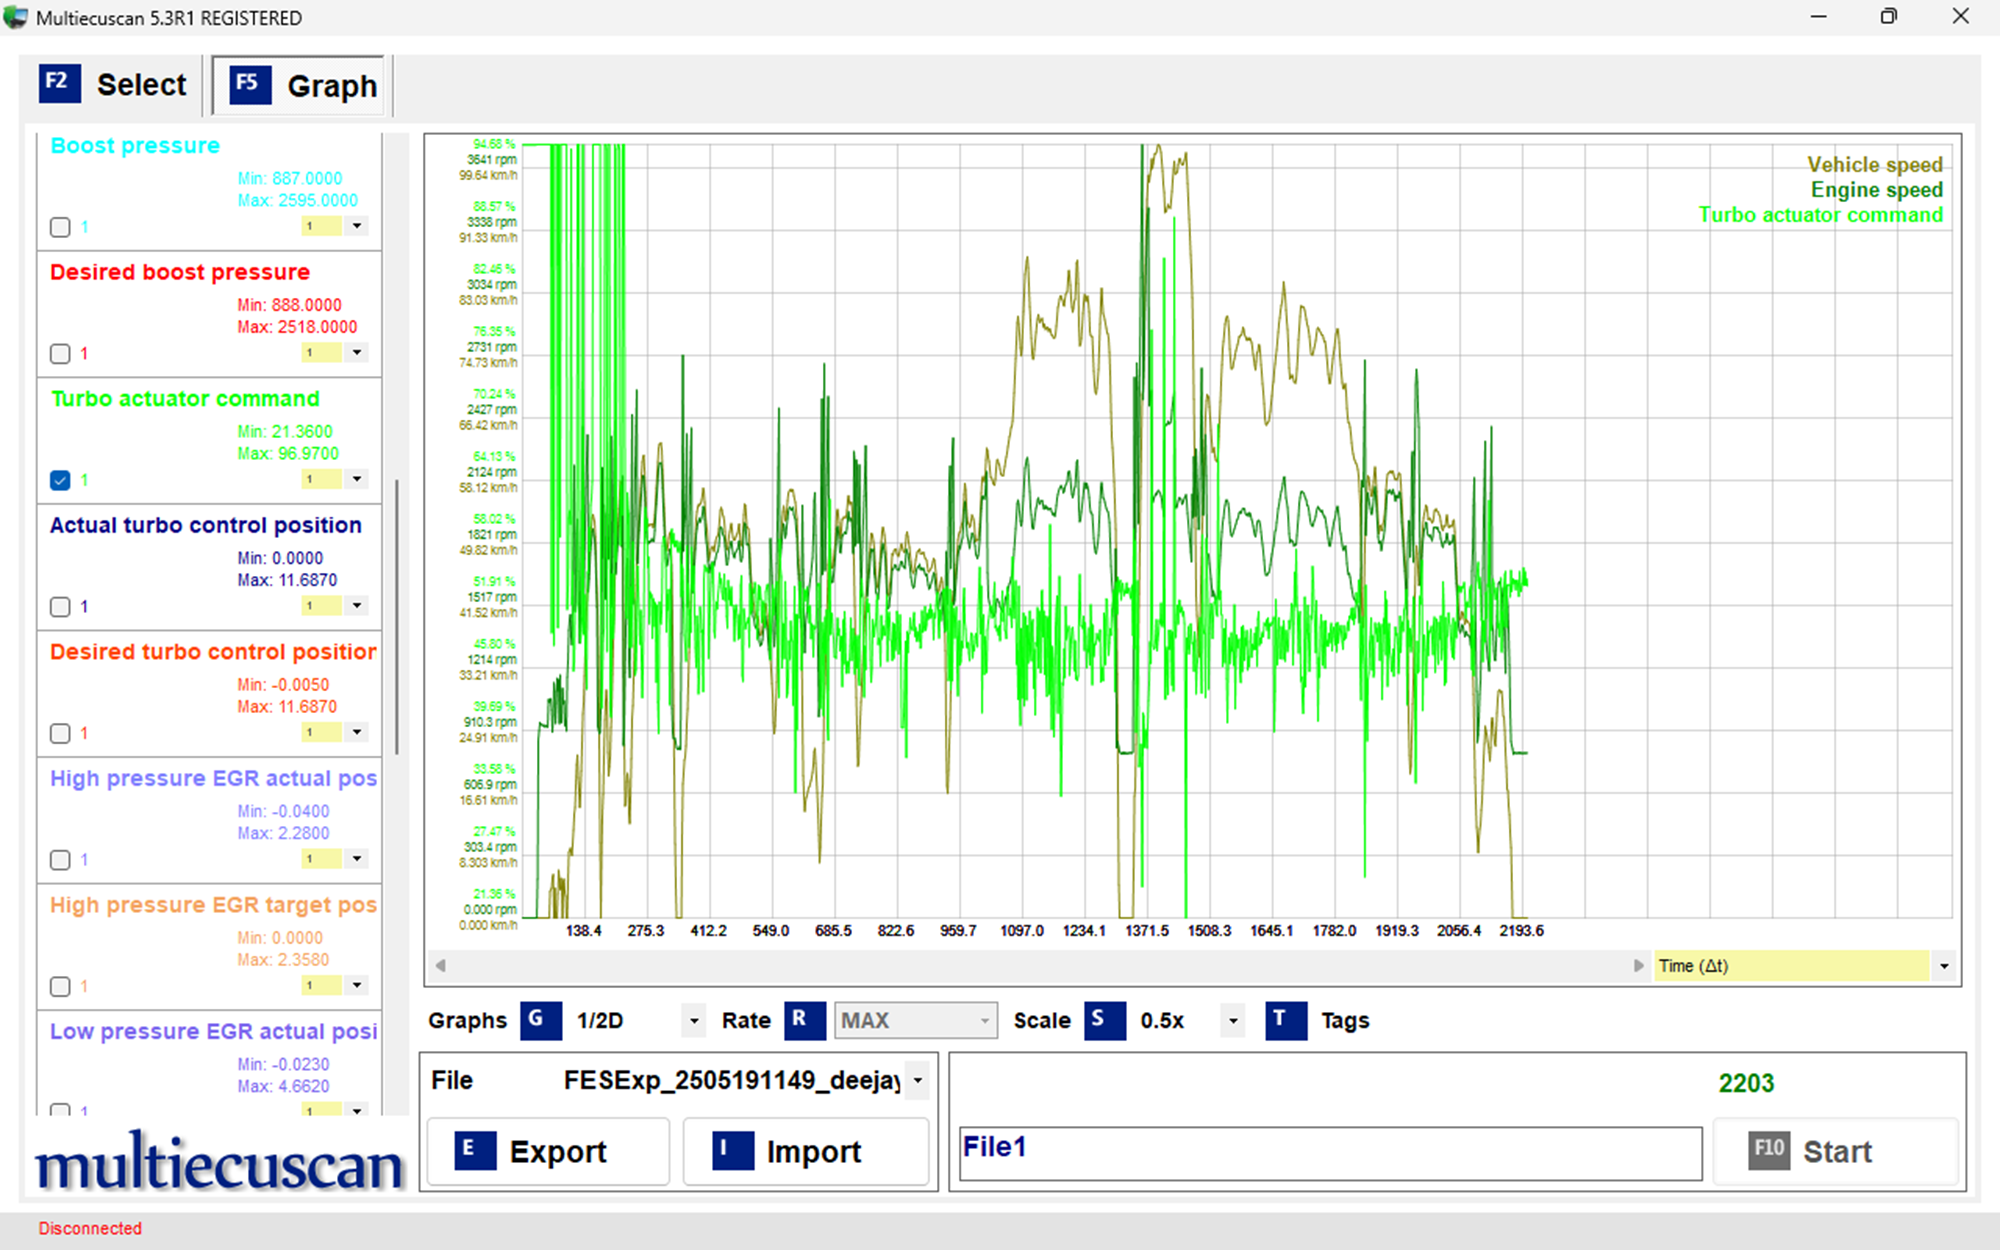Click the G shortcut icon for Graphs
2000x1250 pixels.
(x=540, y=1020)
